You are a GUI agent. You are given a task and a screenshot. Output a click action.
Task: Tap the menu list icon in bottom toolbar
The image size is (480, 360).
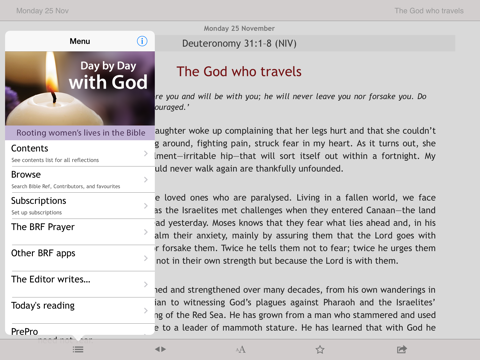point(78,349)
